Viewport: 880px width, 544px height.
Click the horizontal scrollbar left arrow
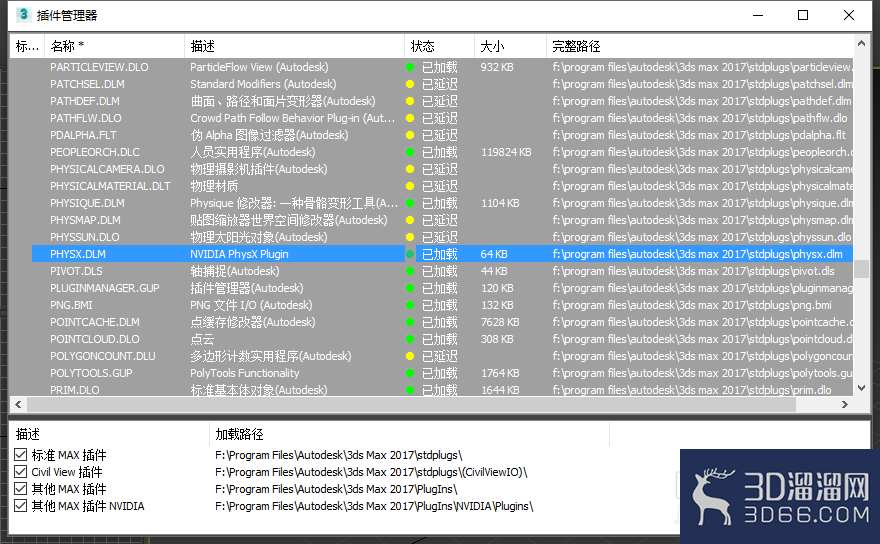[18, 404]
